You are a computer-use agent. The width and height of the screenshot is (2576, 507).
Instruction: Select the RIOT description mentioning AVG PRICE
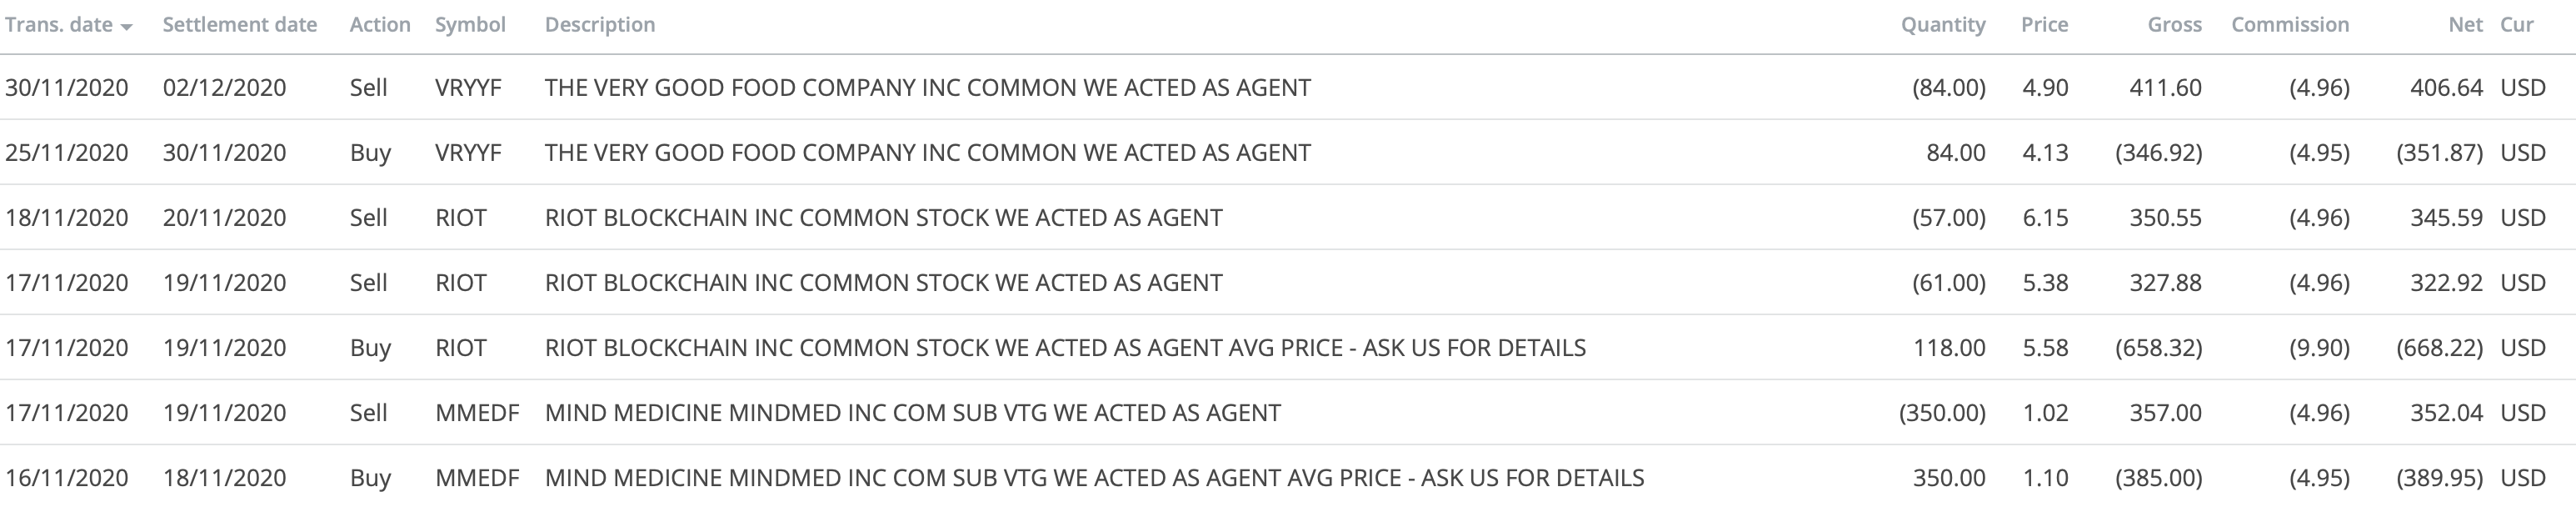click(1064, 348)
